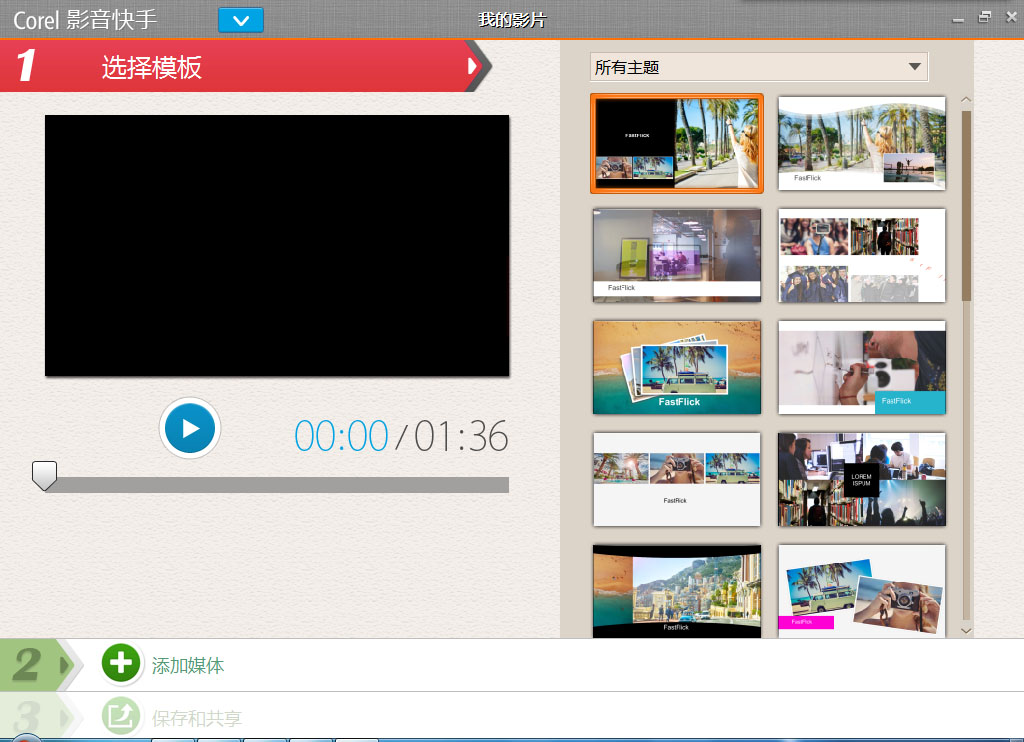Image resolution: width=1024 pixels, height=742 pixels.
Task: Open the 选择模板 step tab
Action: [245, 66]
